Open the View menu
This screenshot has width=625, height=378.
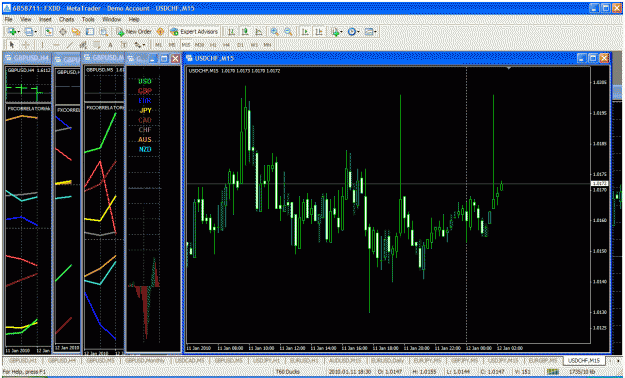click(x=26, y=19)
